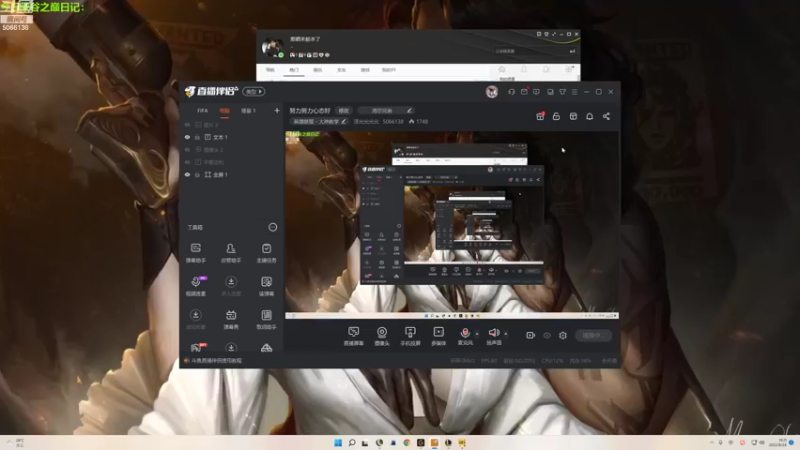
Task: Start recording with the camcorder icon
Action: pyautogui.click(x=531, y=335)
